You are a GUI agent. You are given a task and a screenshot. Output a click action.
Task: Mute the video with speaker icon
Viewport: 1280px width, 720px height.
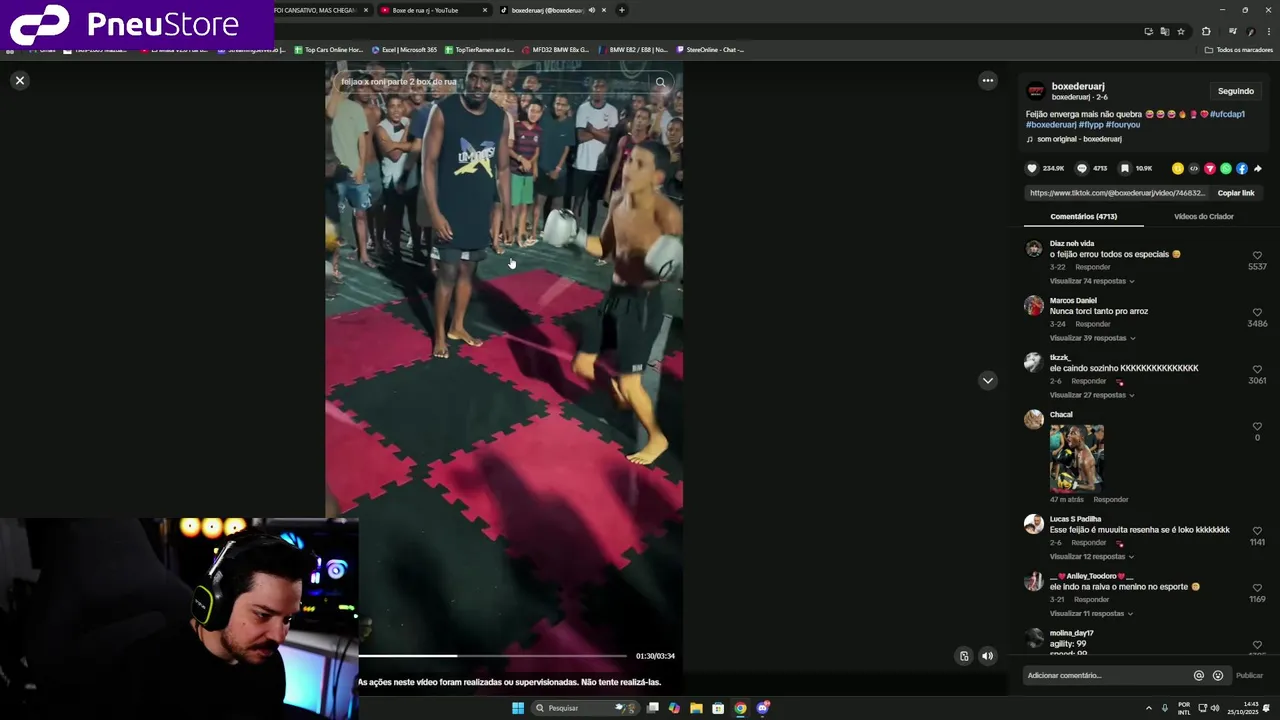point(987,656)
